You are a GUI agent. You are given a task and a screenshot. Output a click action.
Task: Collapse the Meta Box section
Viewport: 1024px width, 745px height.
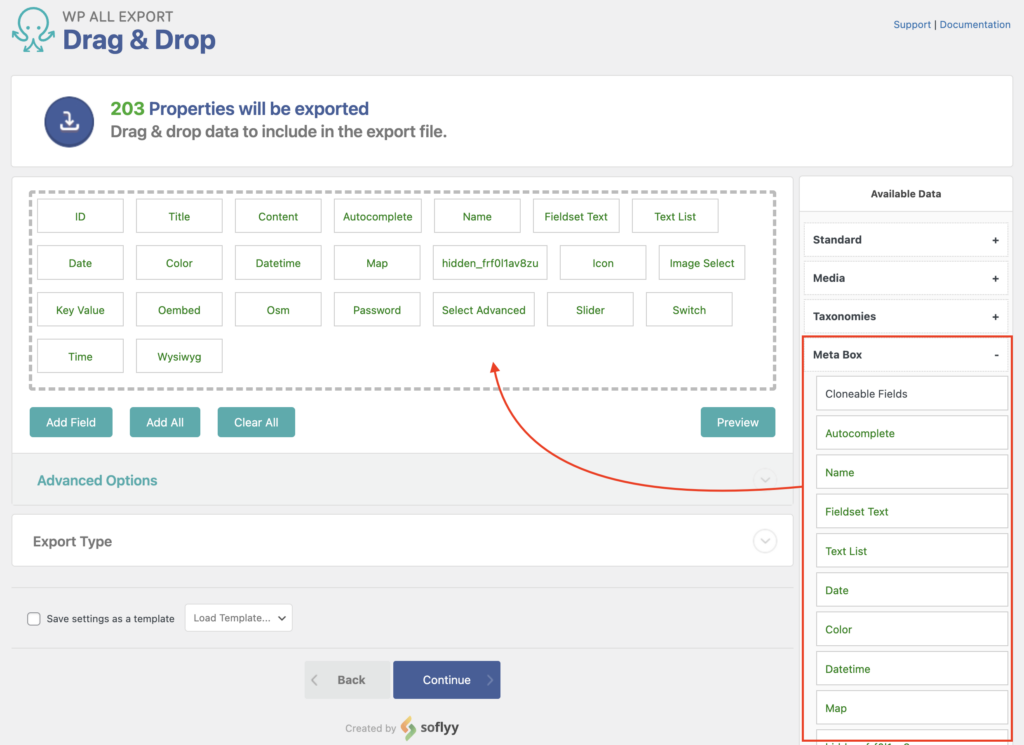(904, 354)
